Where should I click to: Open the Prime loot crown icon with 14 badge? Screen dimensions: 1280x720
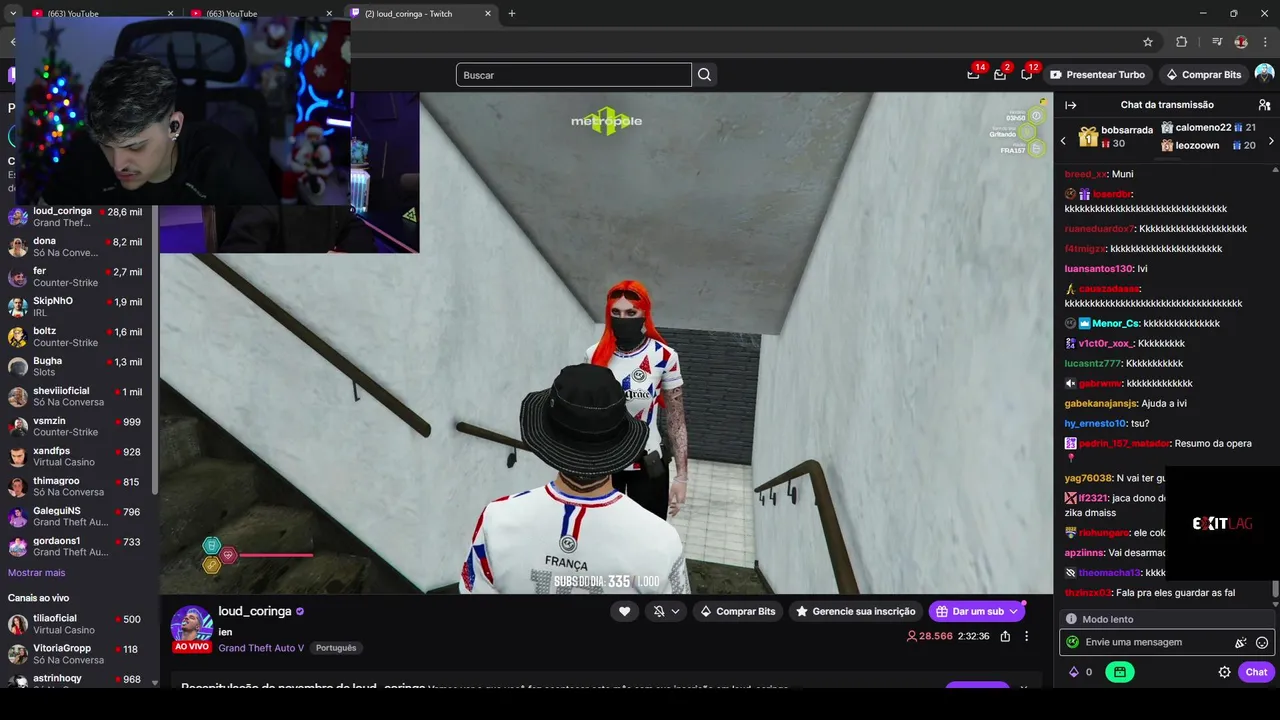tap(973, 74)
